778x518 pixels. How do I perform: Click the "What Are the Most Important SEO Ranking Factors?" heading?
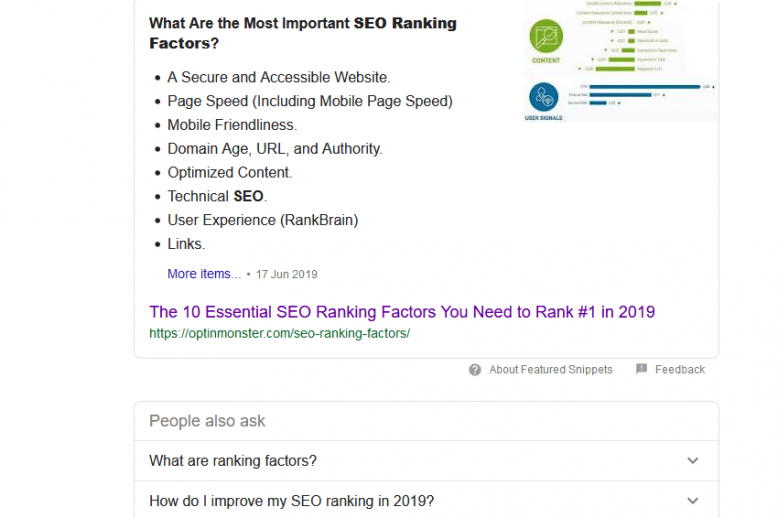tap(302, 33)
